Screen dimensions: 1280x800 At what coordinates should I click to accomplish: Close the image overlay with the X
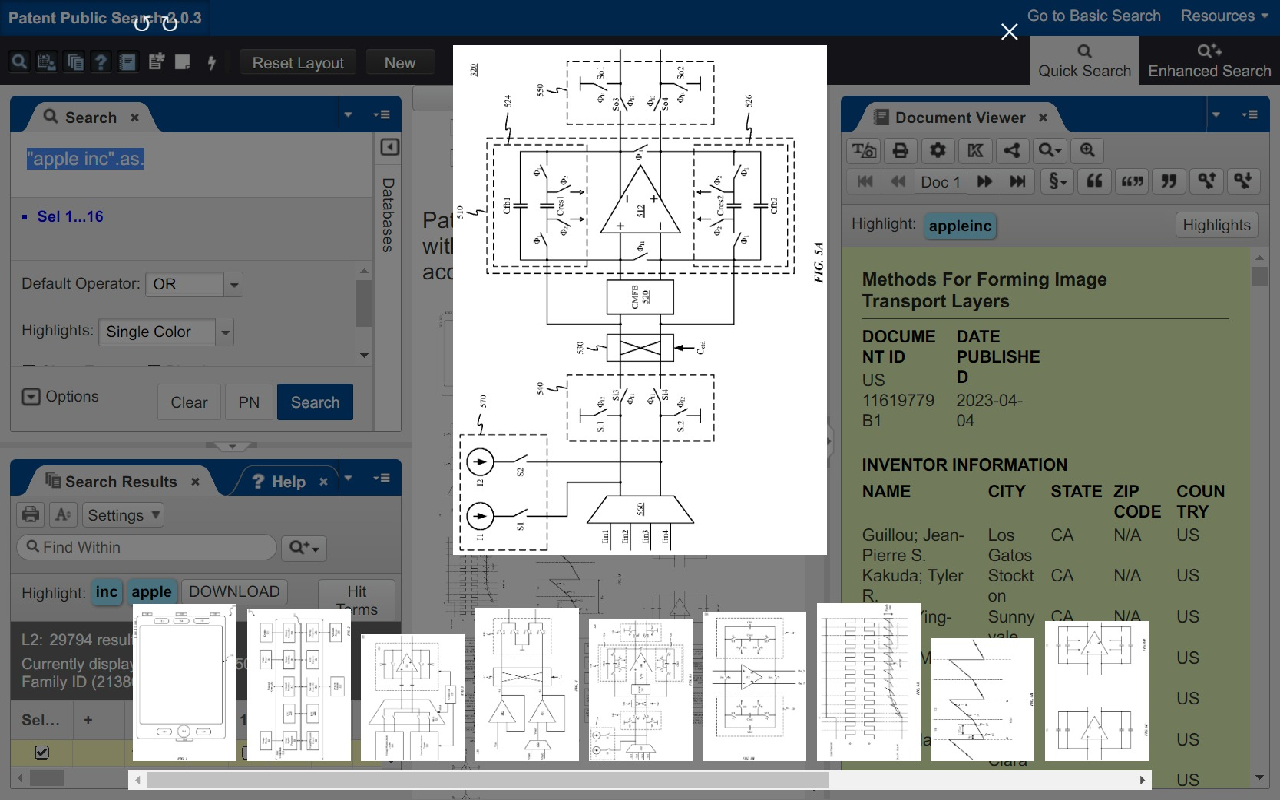point(1009,32)
